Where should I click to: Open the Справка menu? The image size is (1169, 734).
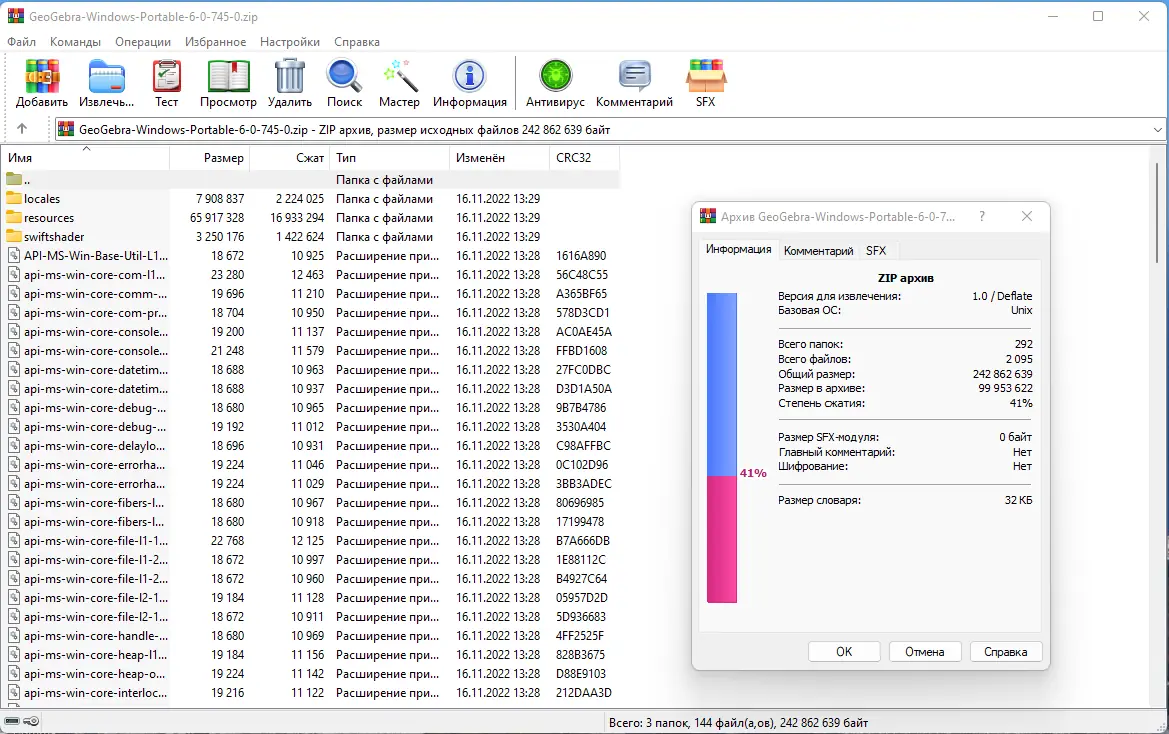point(356,42)
